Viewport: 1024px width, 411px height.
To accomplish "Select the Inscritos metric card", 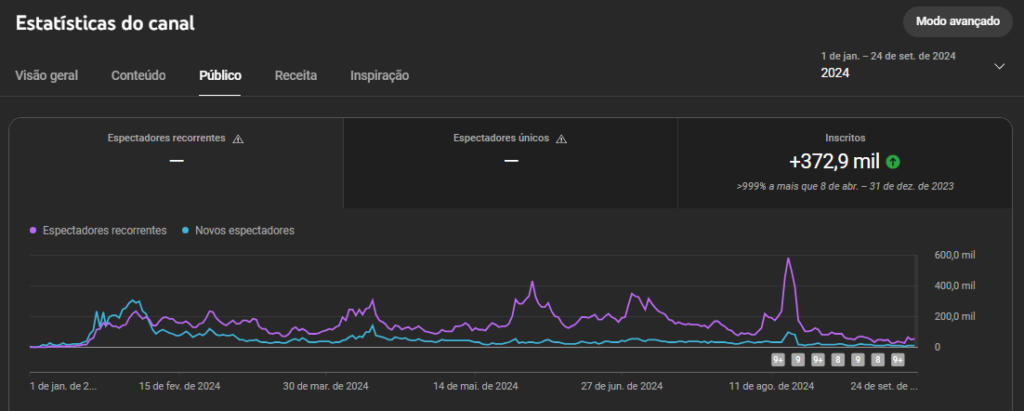I will pos(845,162).
